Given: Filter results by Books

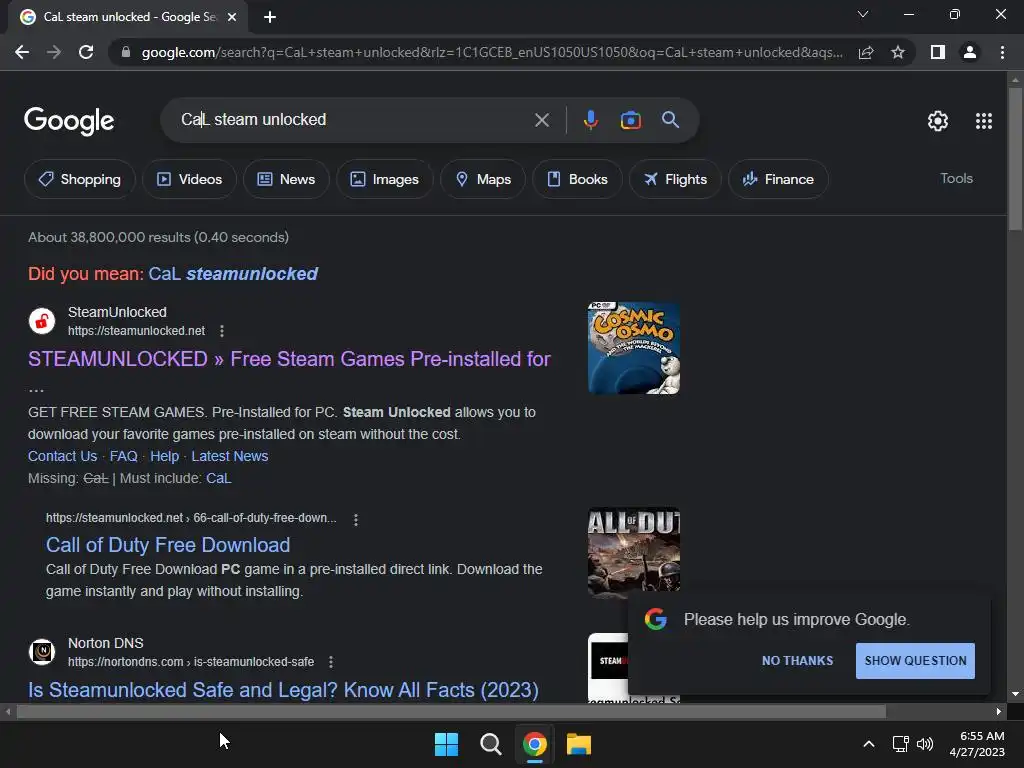Looking at the screenshot, I should pos(577,179).
